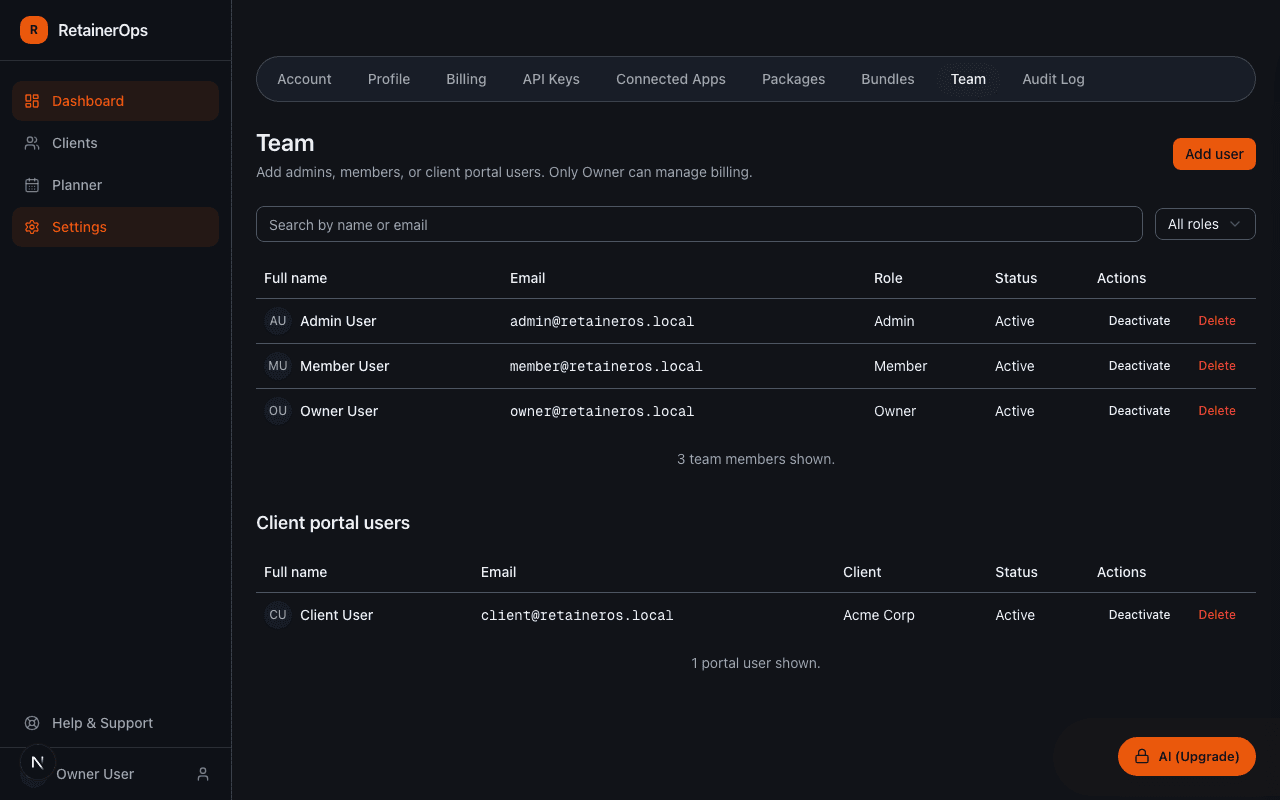Click the Client column header

[862, 572]
